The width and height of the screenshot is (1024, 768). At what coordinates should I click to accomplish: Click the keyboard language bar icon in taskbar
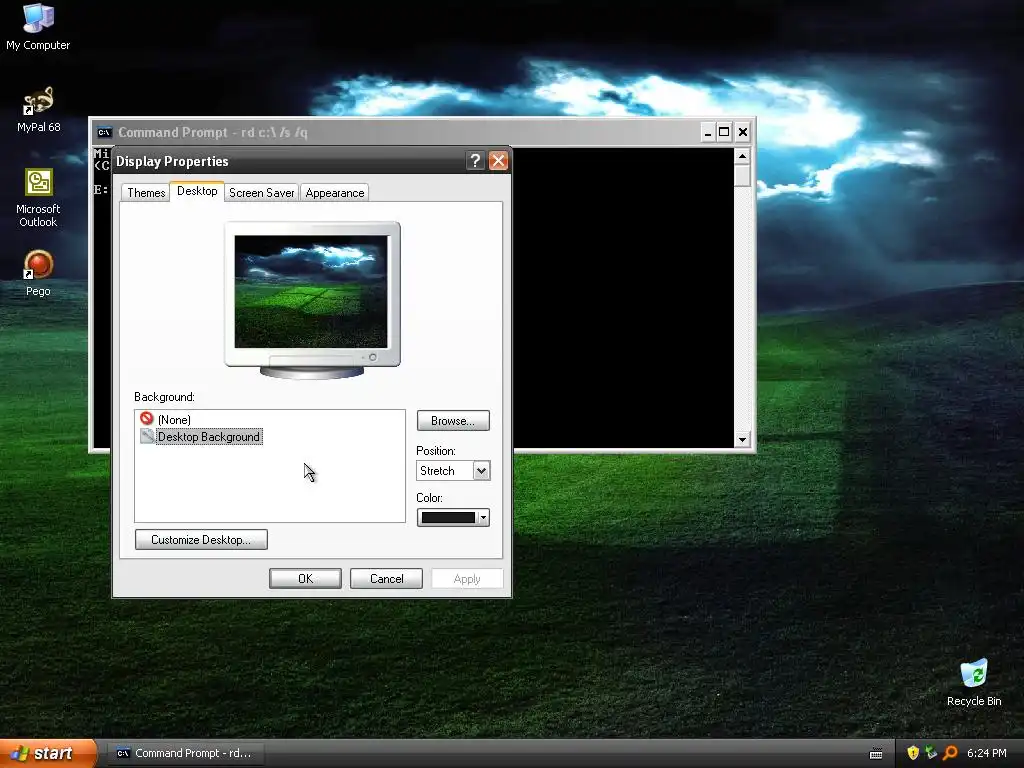[876, 754]
